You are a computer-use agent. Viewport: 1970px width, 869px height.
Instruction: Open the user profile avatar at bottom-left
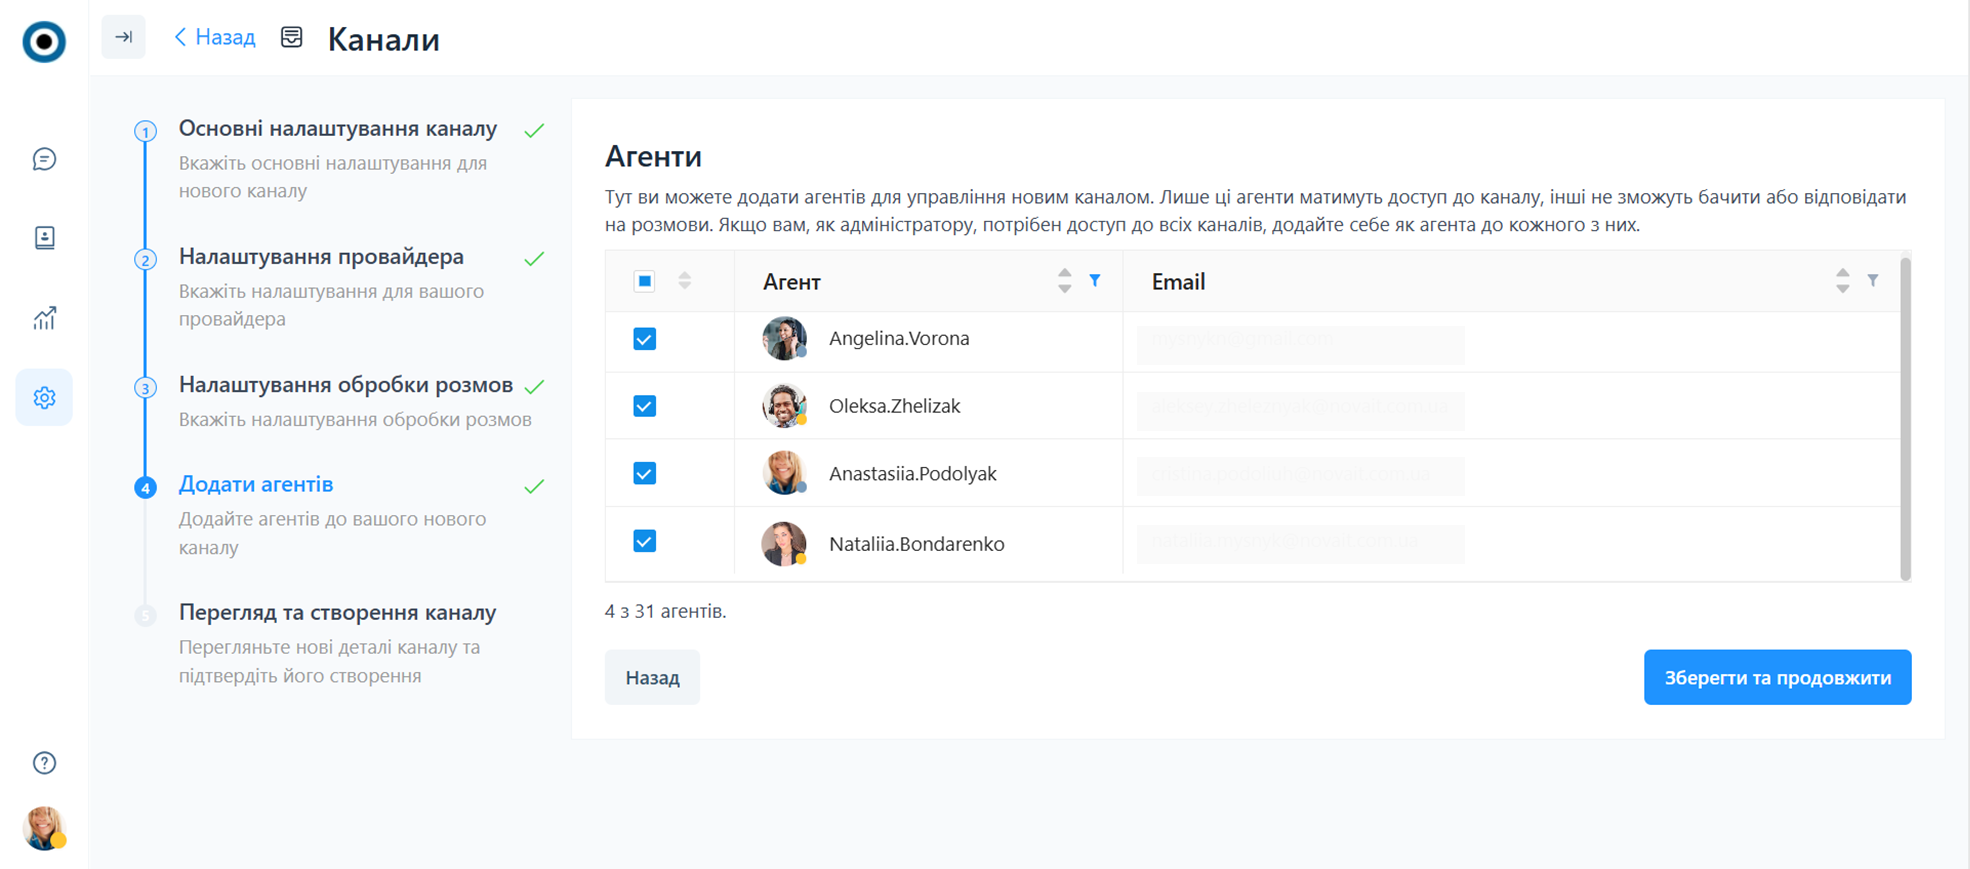click(44, 828)
